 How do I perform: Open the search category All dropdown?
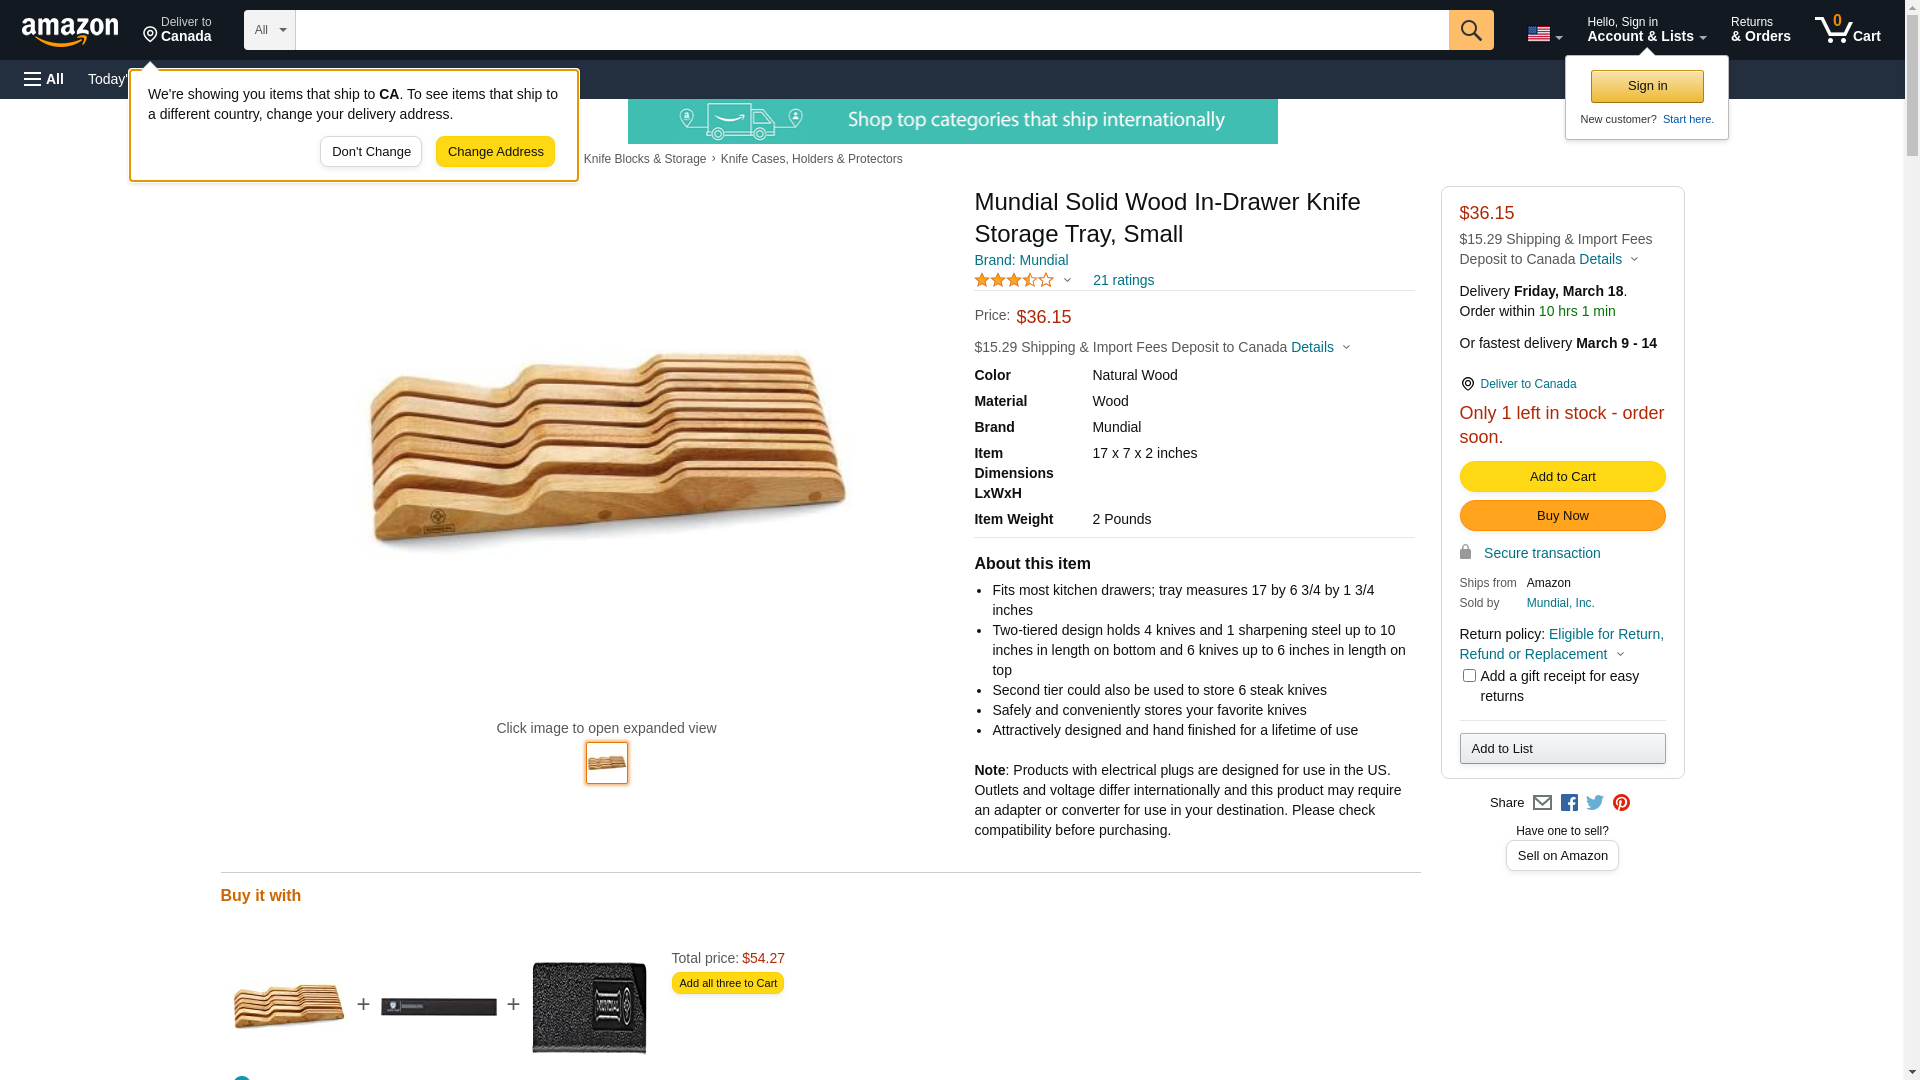click(269, 30)
